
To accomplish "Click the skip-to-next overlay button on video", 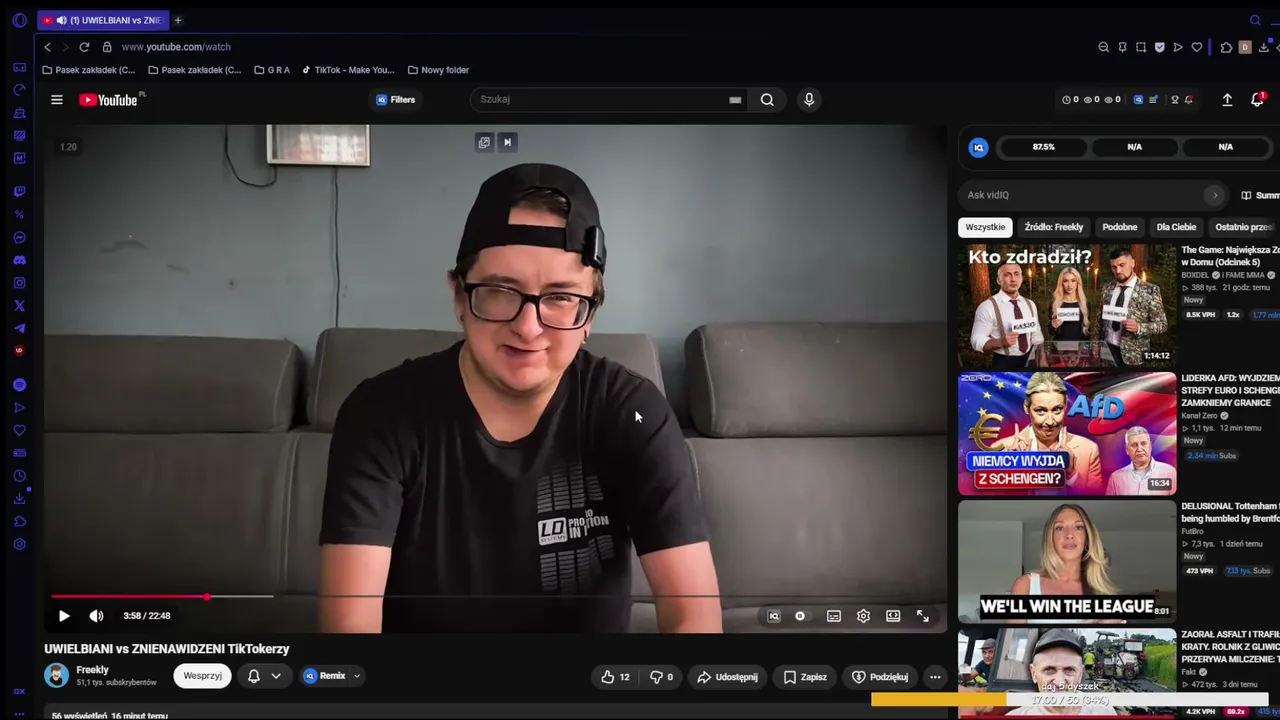I will pyautogui.click(x=507, y=142).
